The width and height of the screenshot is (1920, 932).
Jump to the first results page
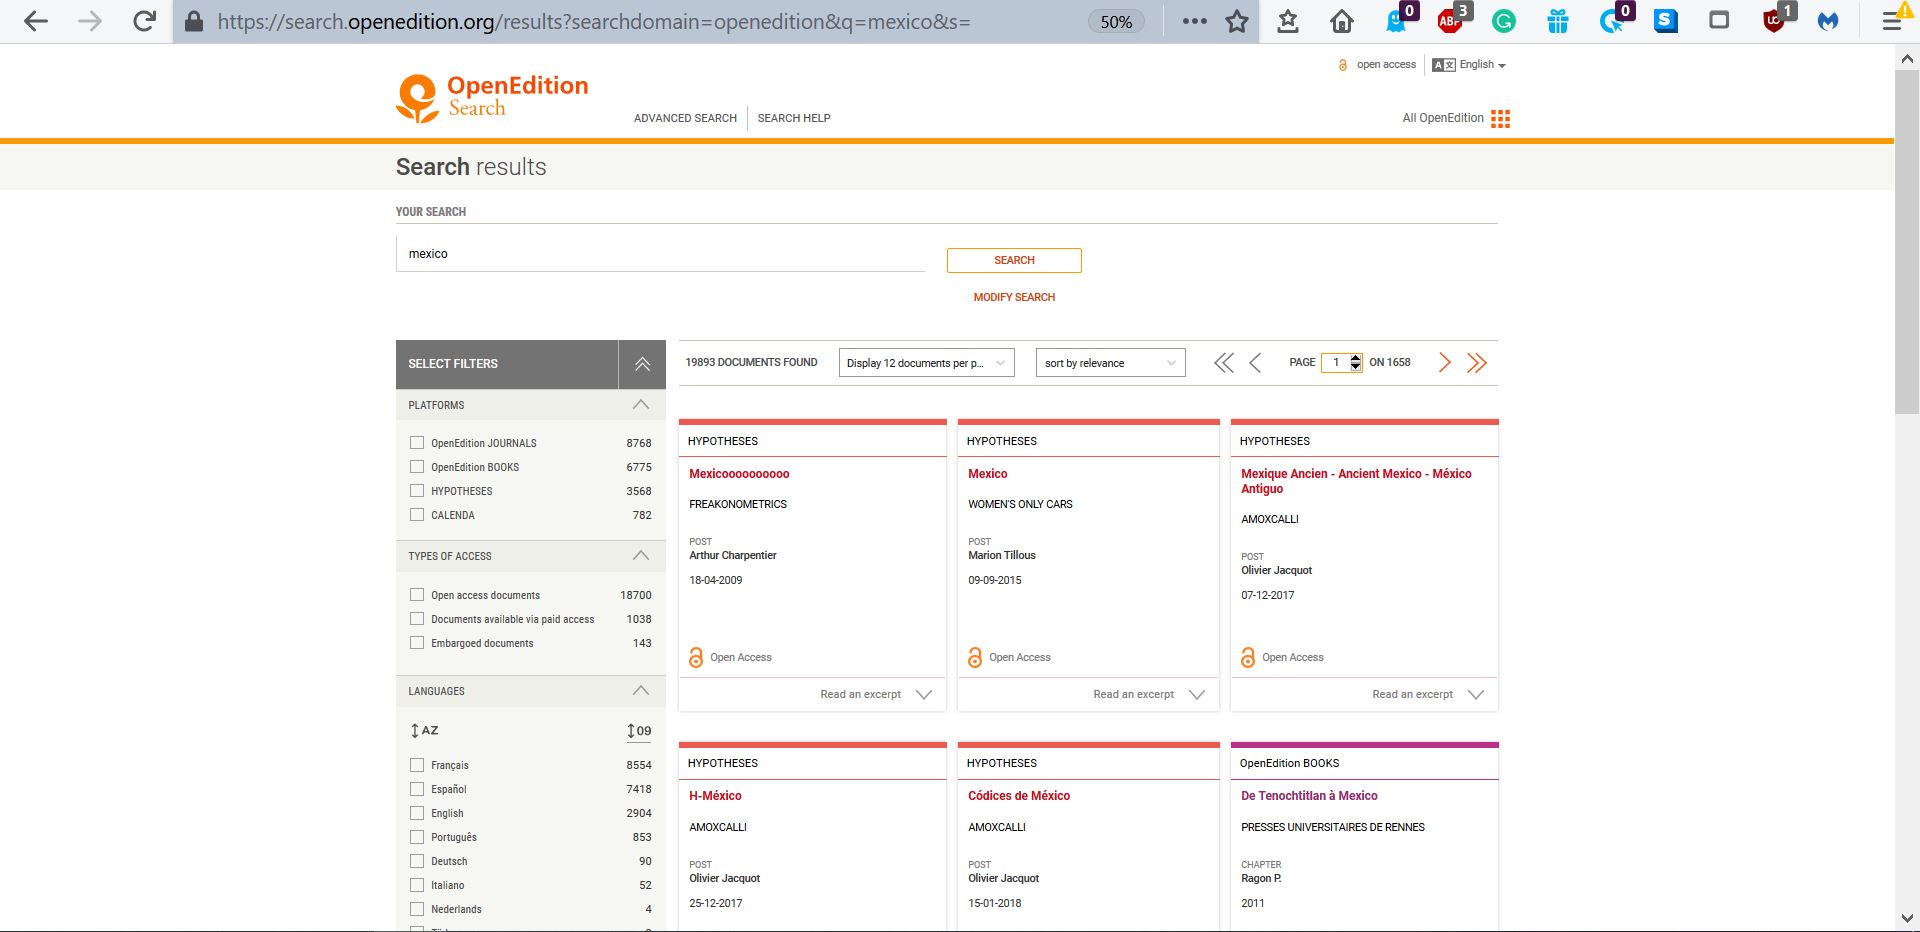click(1223, 363)
